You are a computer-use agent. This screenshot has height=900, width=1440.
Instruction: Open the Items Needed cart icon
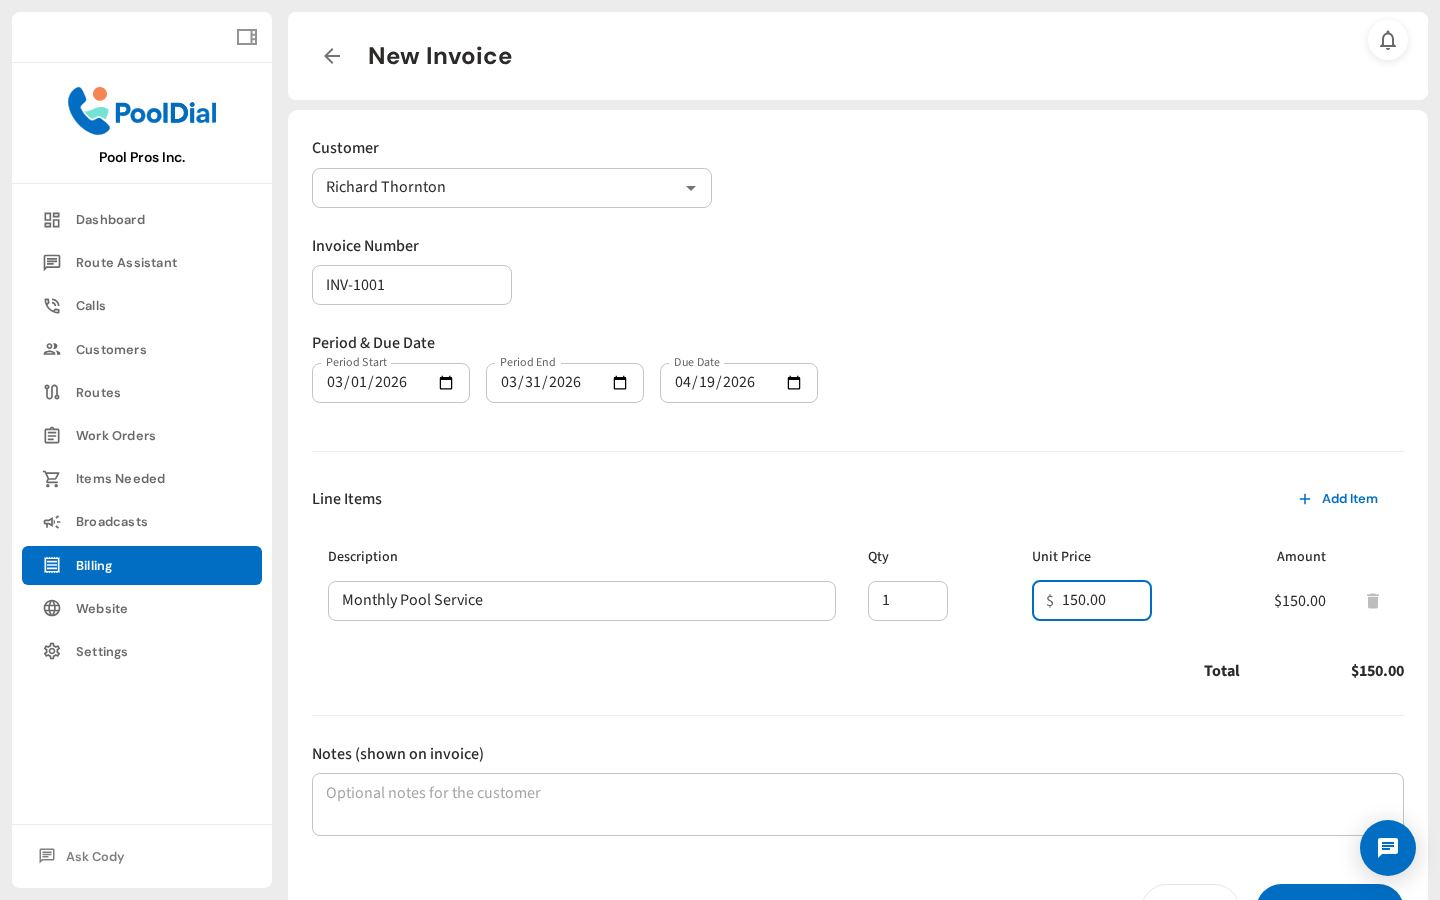(52, 478)
